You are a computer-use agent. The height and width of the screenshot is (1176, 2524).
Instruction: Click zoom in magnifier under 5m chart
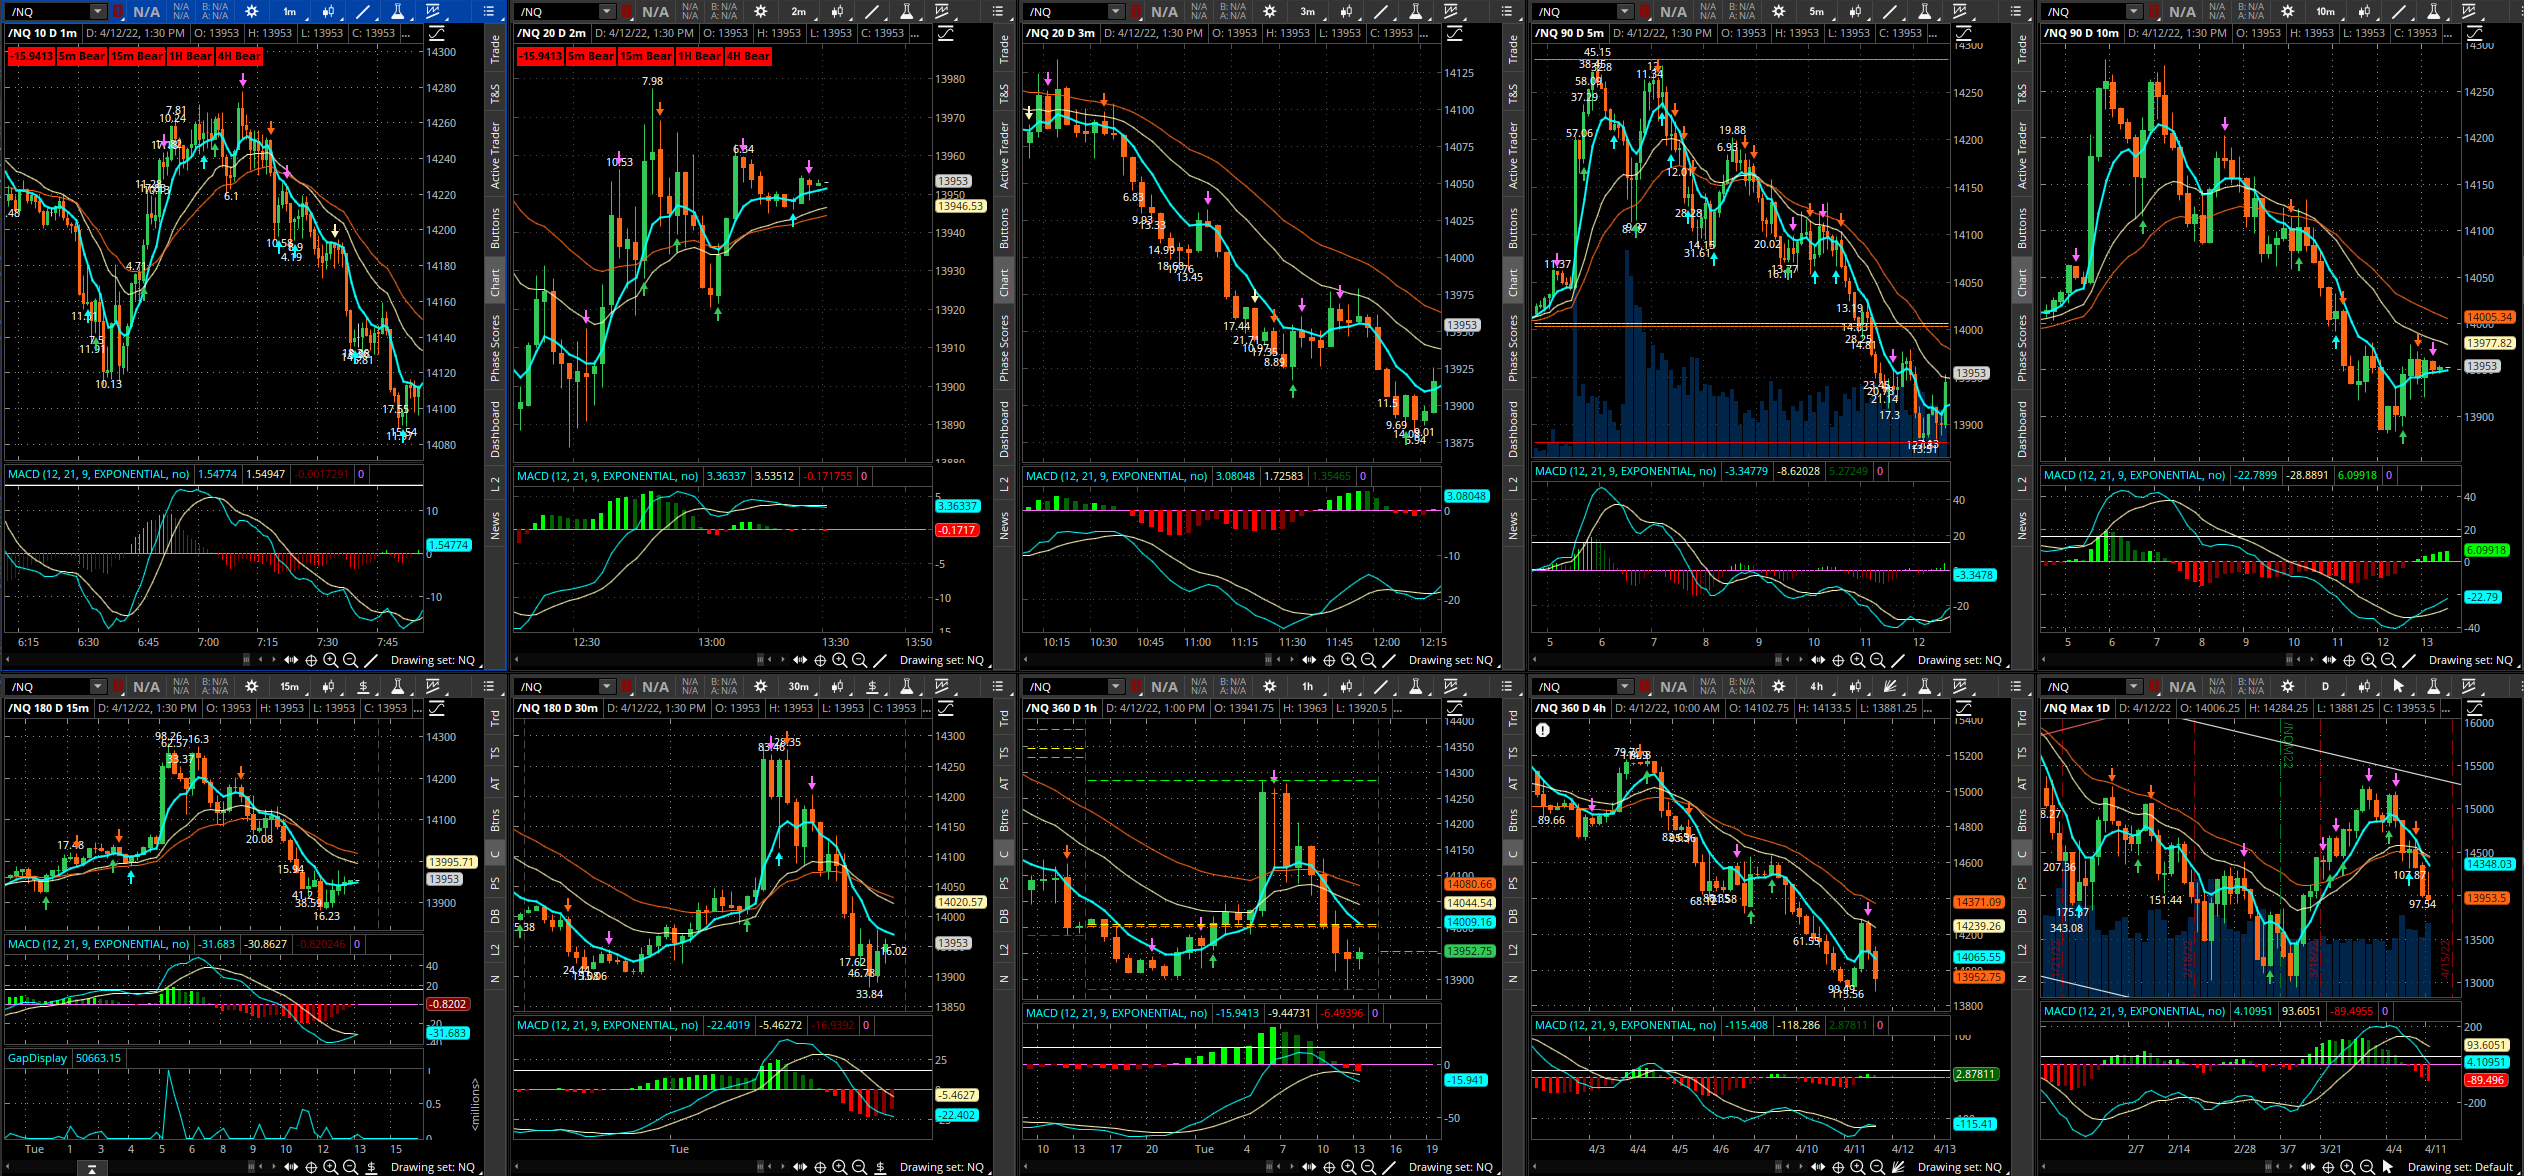[x=1858, y=660]
